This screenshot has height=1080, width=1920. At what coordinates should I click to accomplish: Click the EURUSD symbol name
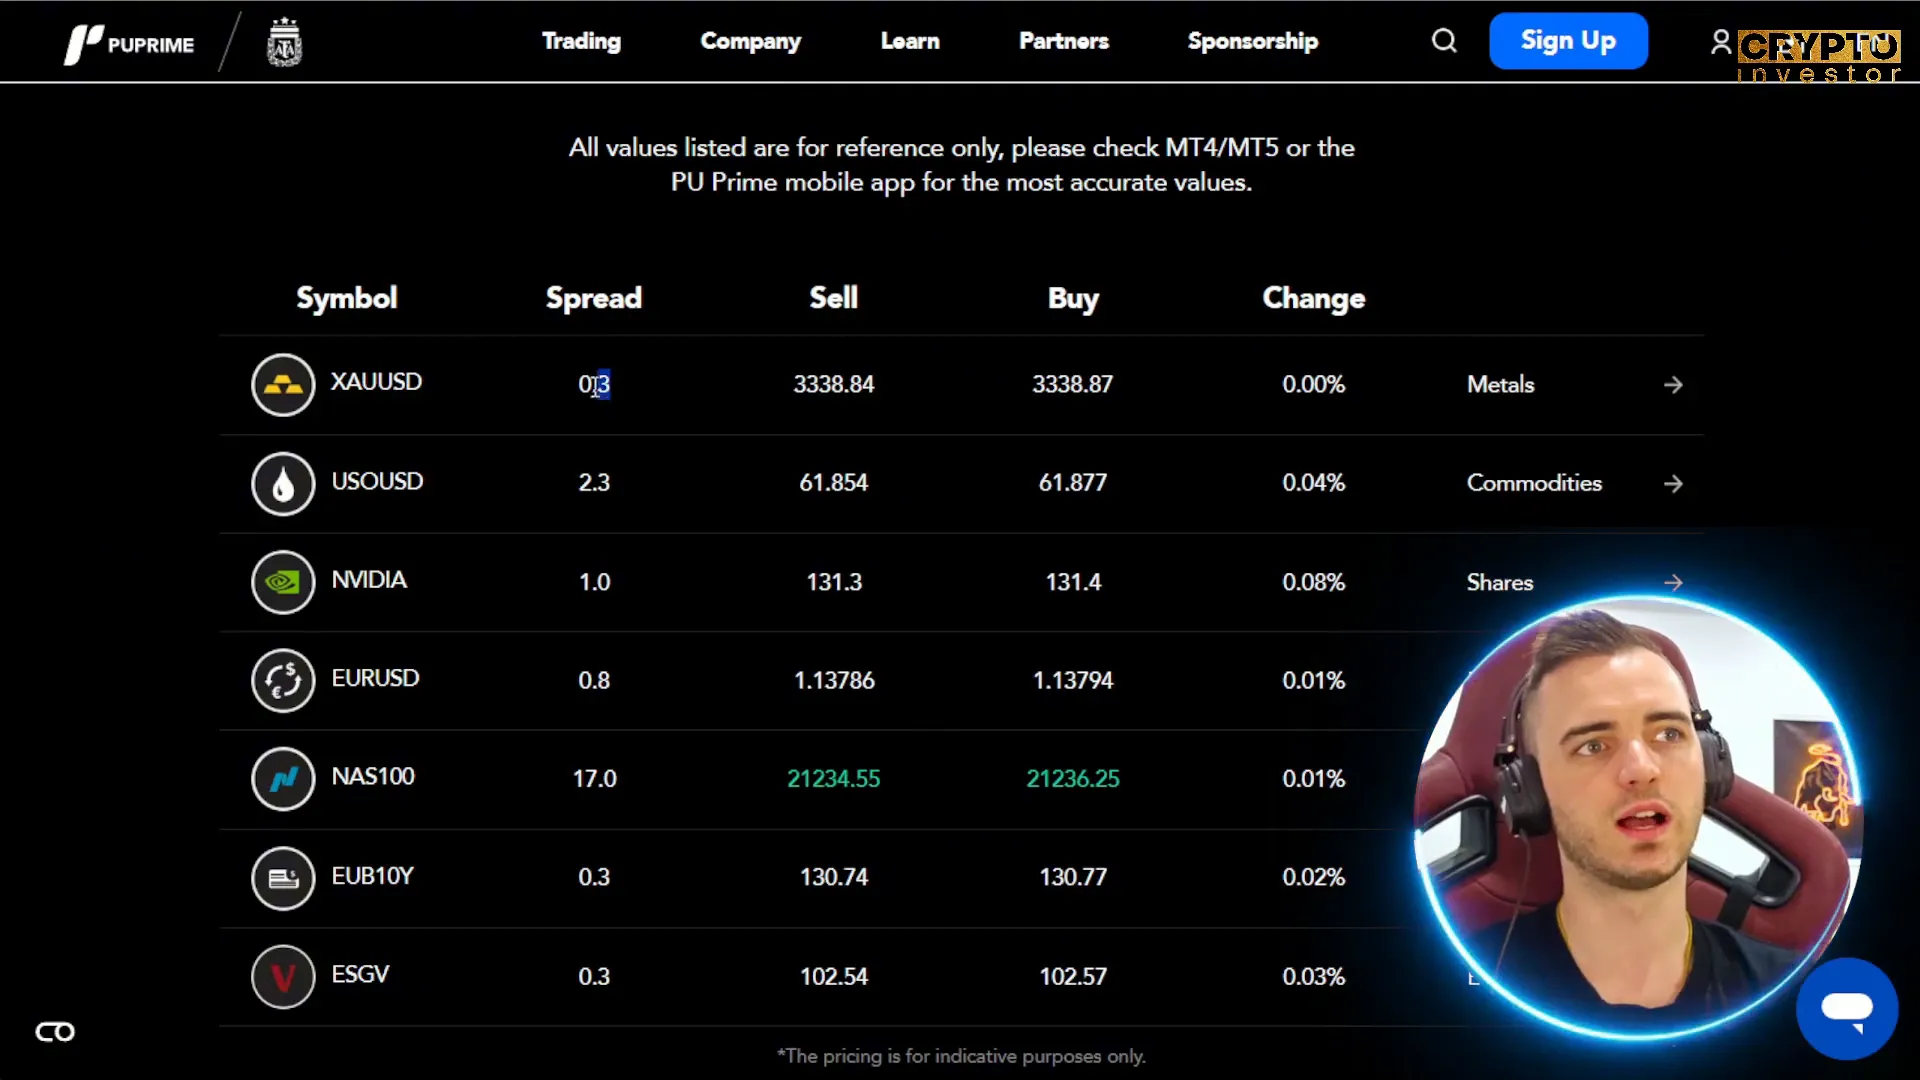[375, 678]
